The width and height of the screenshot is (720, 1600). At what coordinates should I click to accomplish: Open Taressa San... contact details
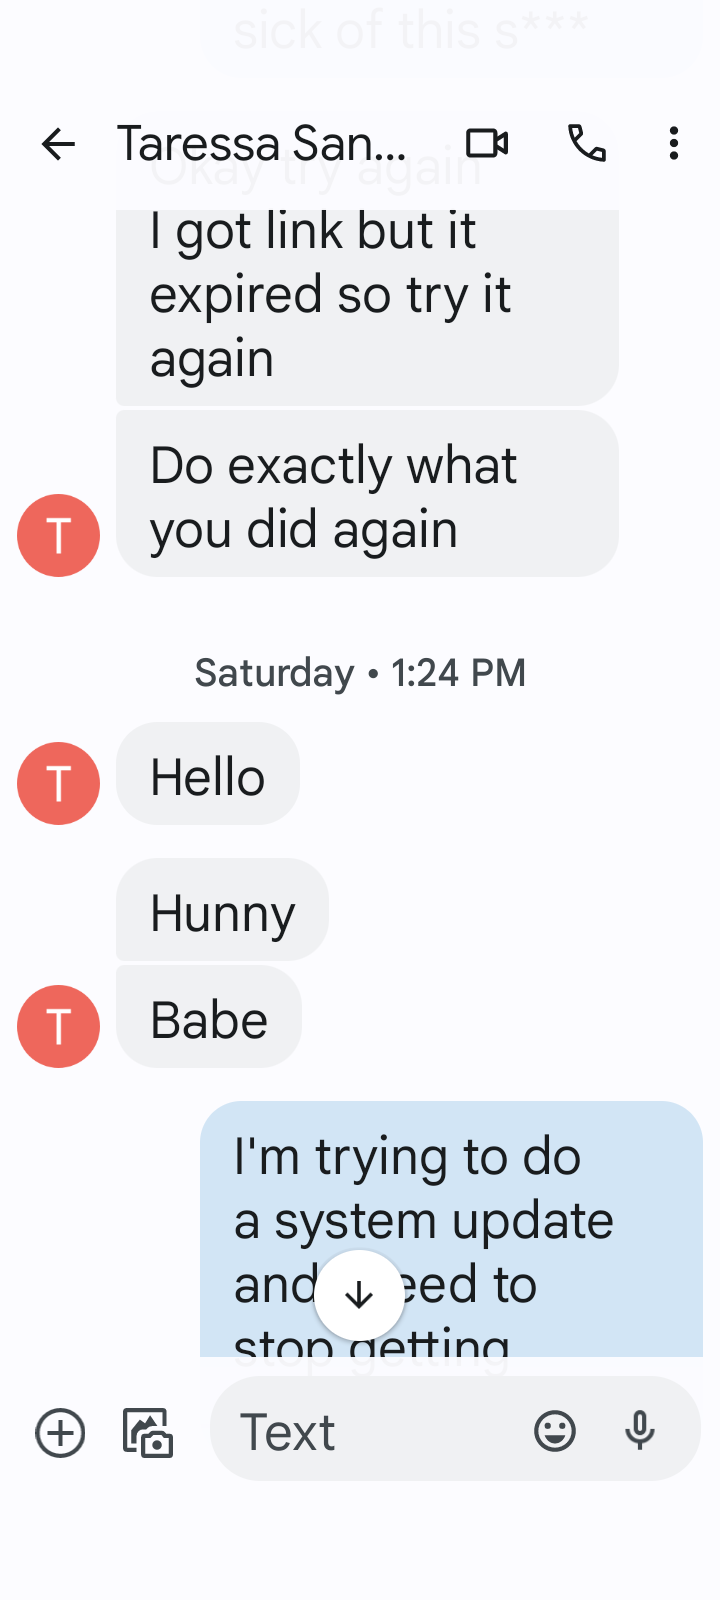262,144
